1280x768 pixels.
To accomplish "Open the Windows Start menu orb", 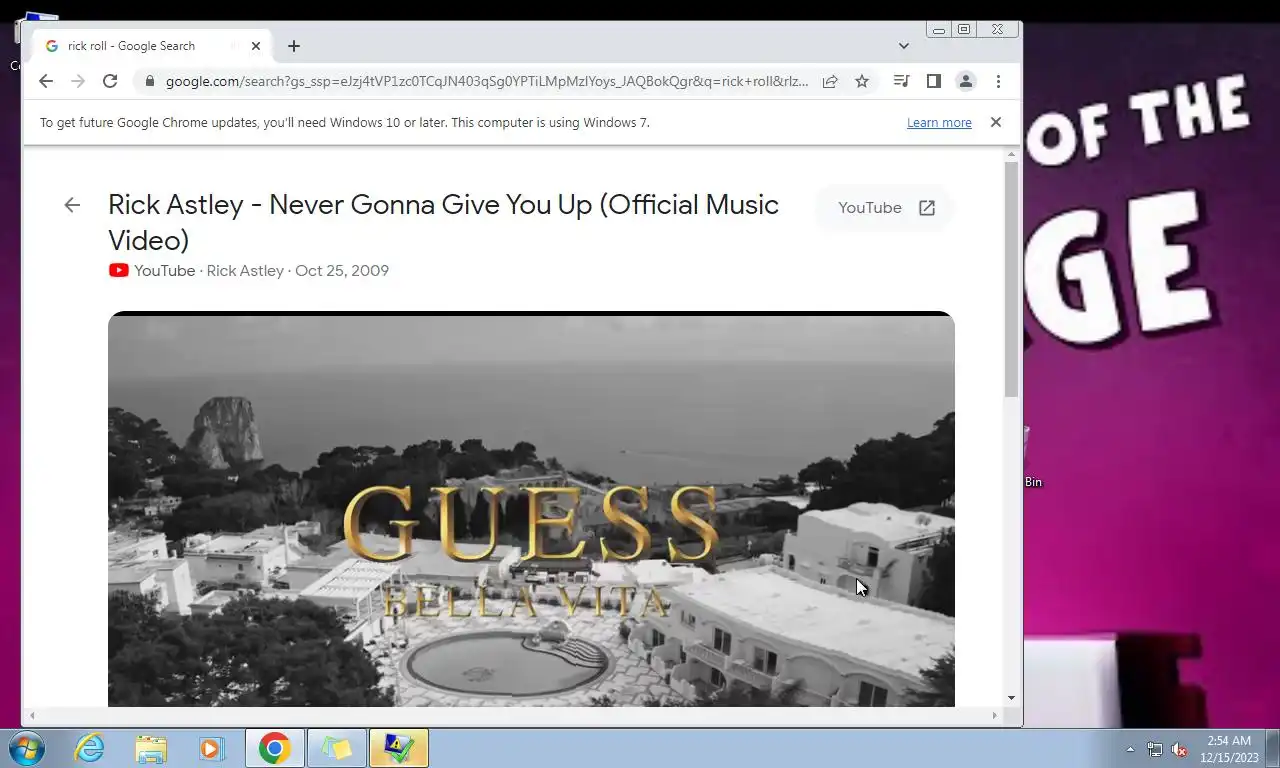I will [x=27, y=748].
